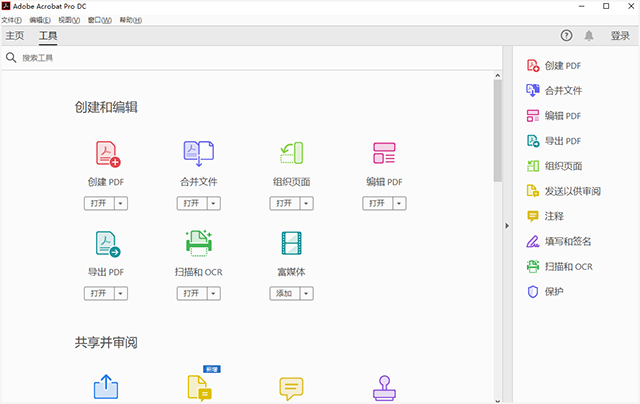The width and height of the screenshot is (640, 404).
Task: Click the scrollbar down arrow
Action: [x=497, y=400]
